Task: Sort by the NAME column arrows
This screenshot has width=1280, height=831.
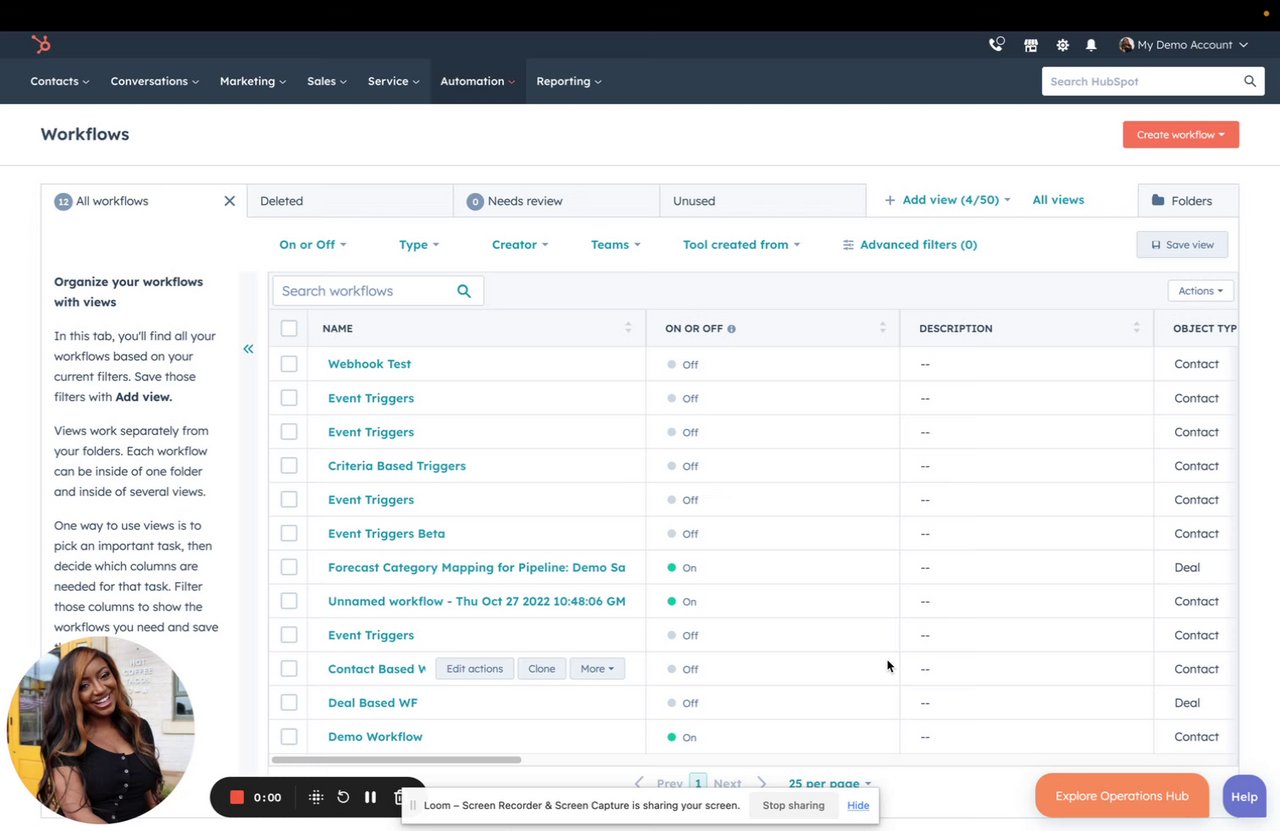Action: (x=628, y=328)
